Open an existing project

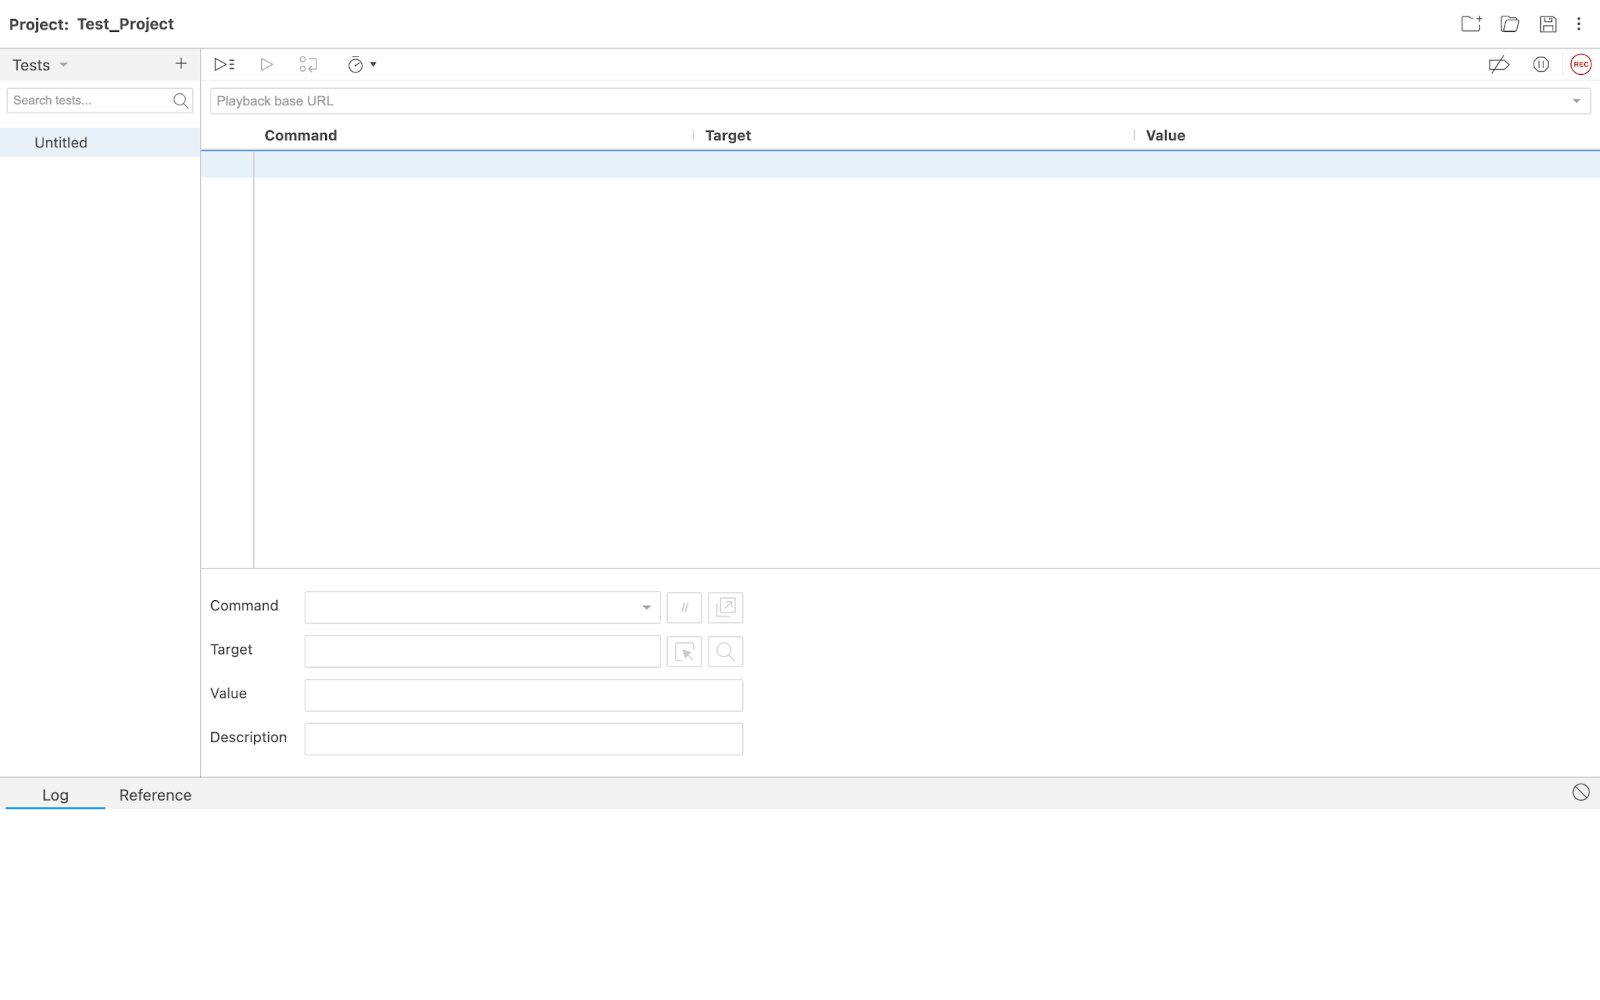[x=1509, y=23]
